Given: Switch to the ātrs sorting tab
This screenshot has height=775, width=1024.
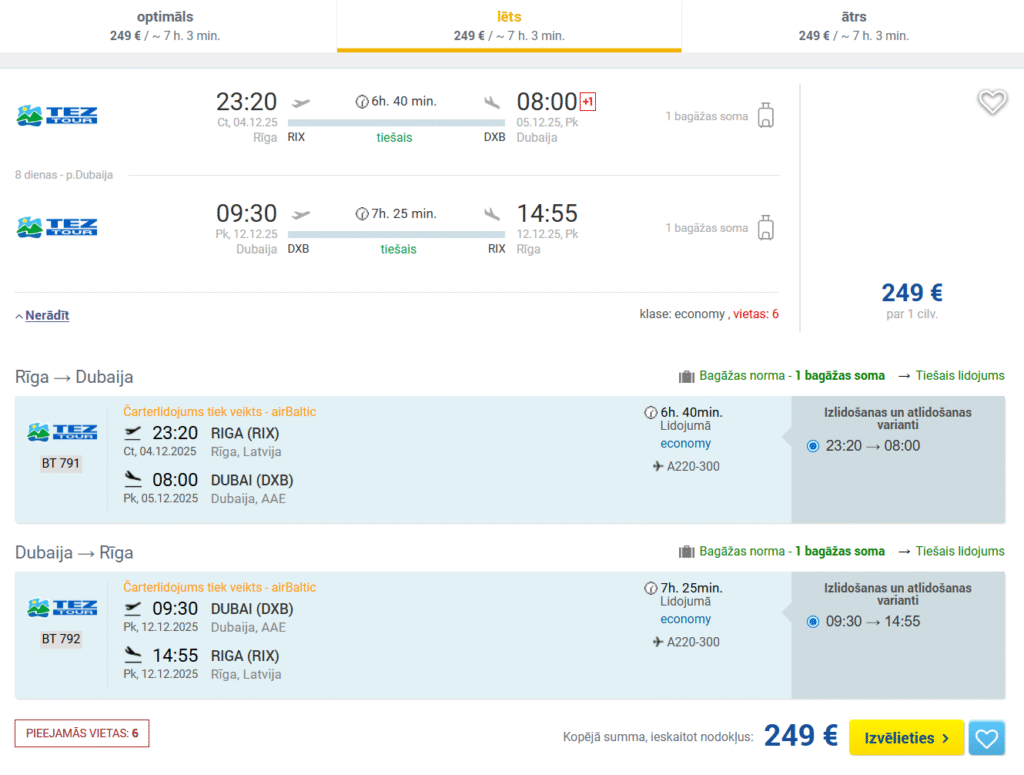Looking at the screenshot, I should [853, 25].
